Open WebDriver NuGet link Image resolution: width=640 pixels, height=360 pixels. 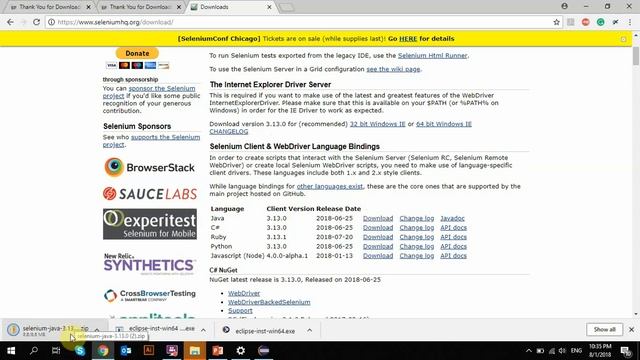244,293
